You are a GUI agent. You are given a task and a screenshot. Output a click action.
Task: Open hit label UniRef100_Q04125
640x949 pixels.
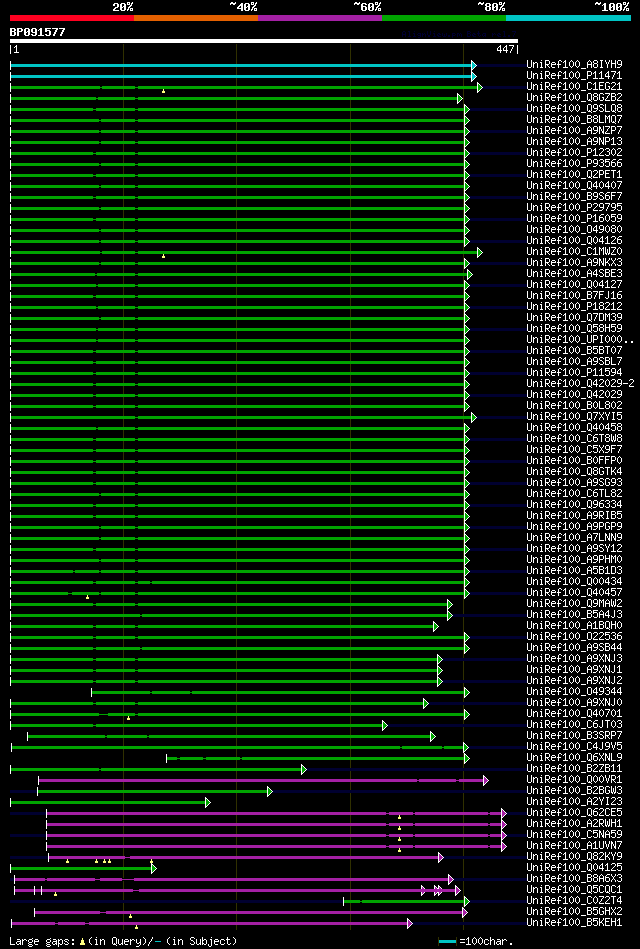pos(575,868)
